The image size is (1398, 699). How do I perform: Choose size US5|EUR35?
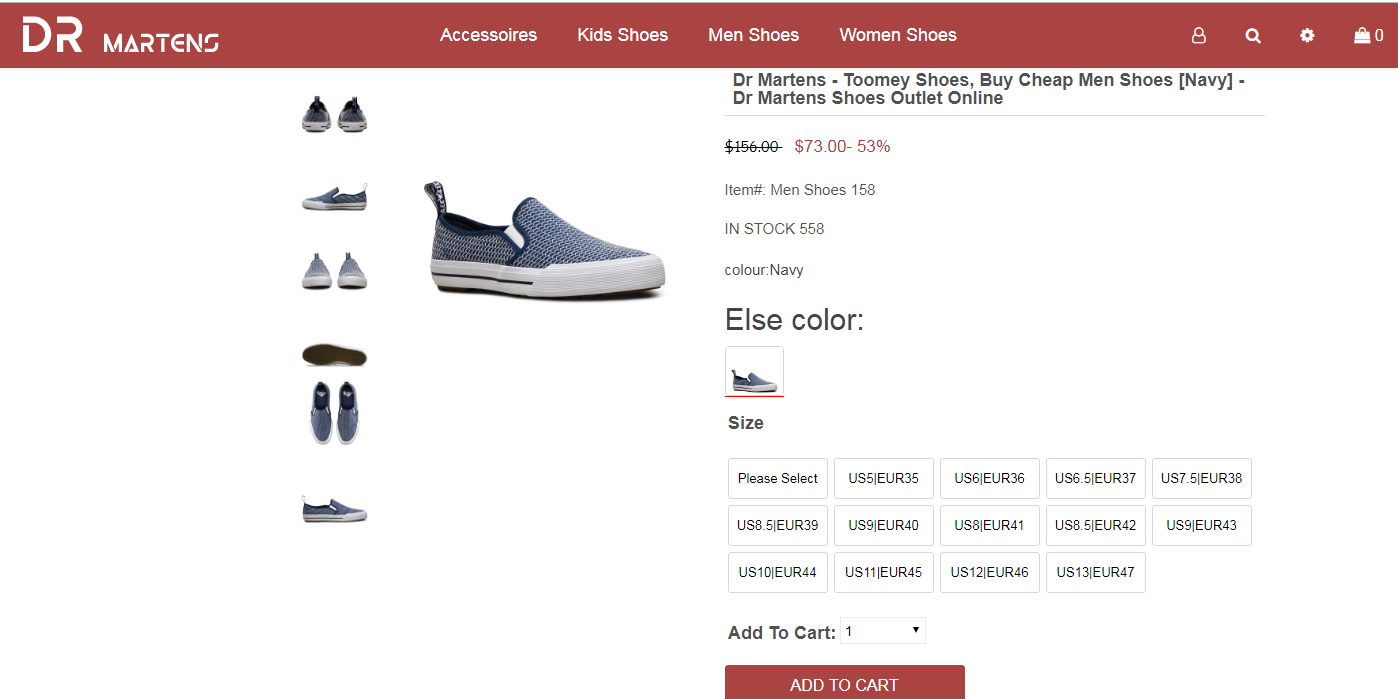883,478
